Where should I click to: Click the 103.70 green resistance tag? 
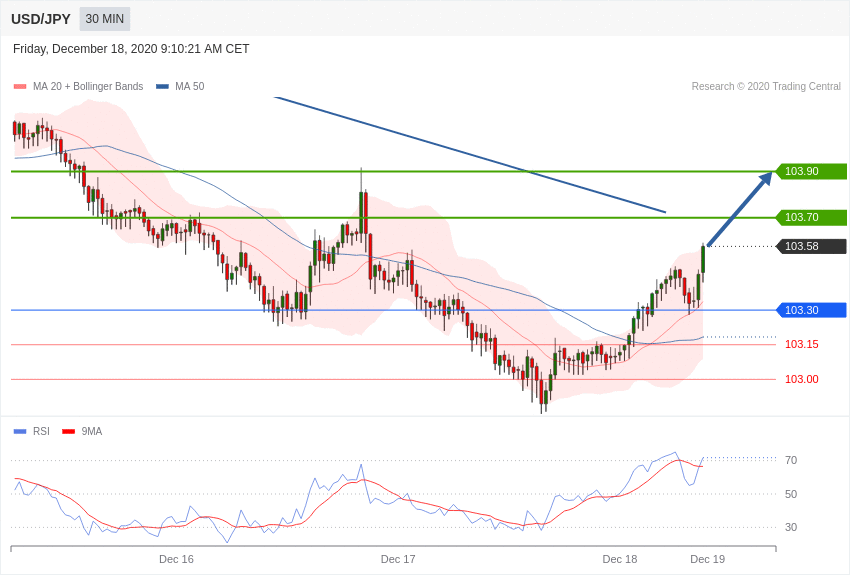coord(812,217)
